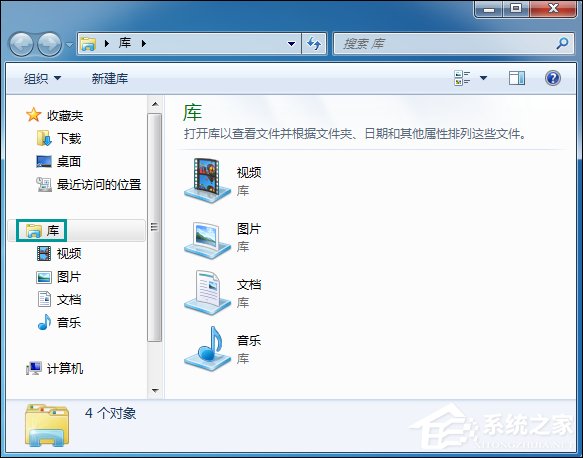583x458 pixels.
Task: Click the sidebar scrollbar thumb
Action: (155, 227)
